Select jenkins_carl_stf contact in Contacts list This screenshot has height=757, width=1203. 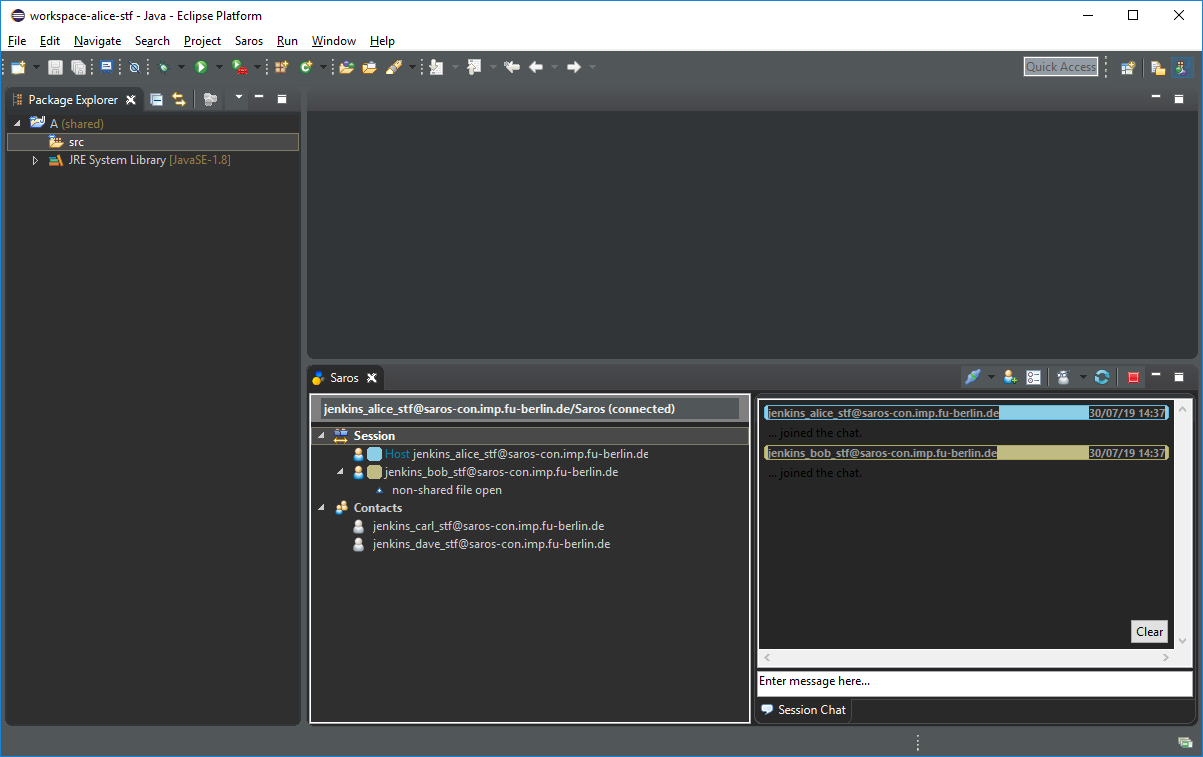point(488,525)
